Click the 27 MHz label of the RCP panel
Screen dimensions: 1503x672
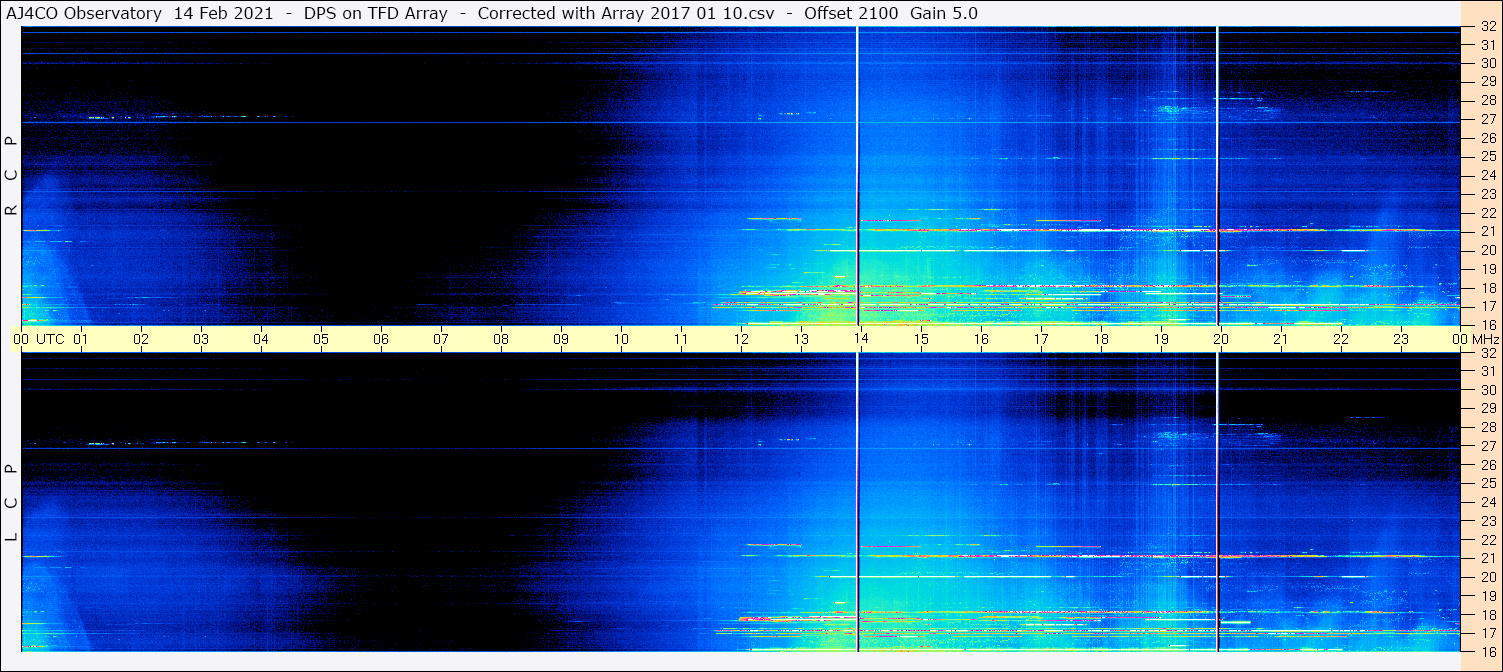tap(1488, 119)
